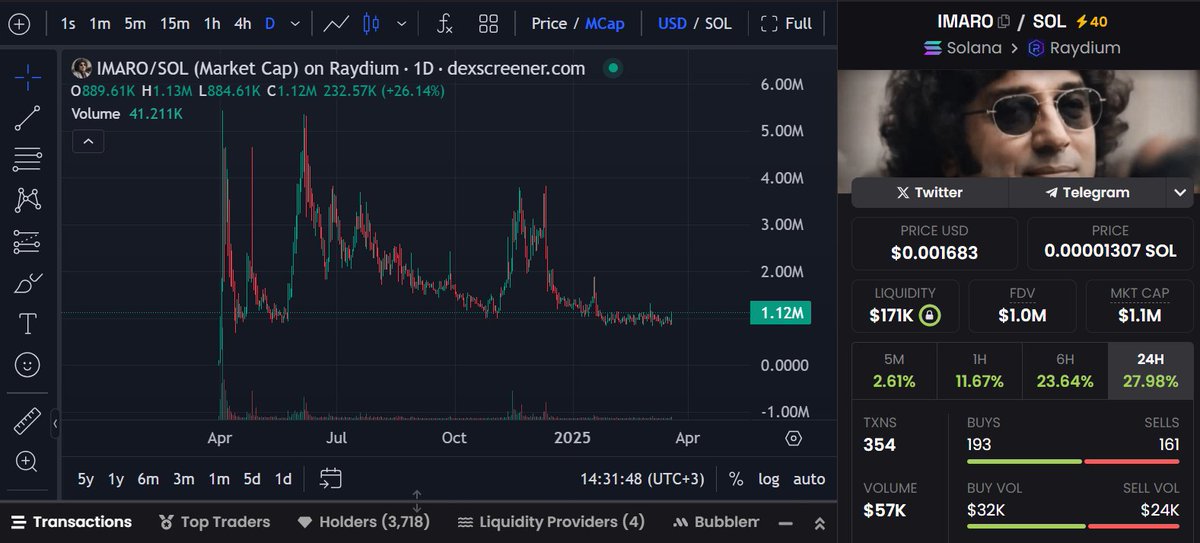Open the forecasting and measurement tools
1200x543 pixels.
point(28,241)
